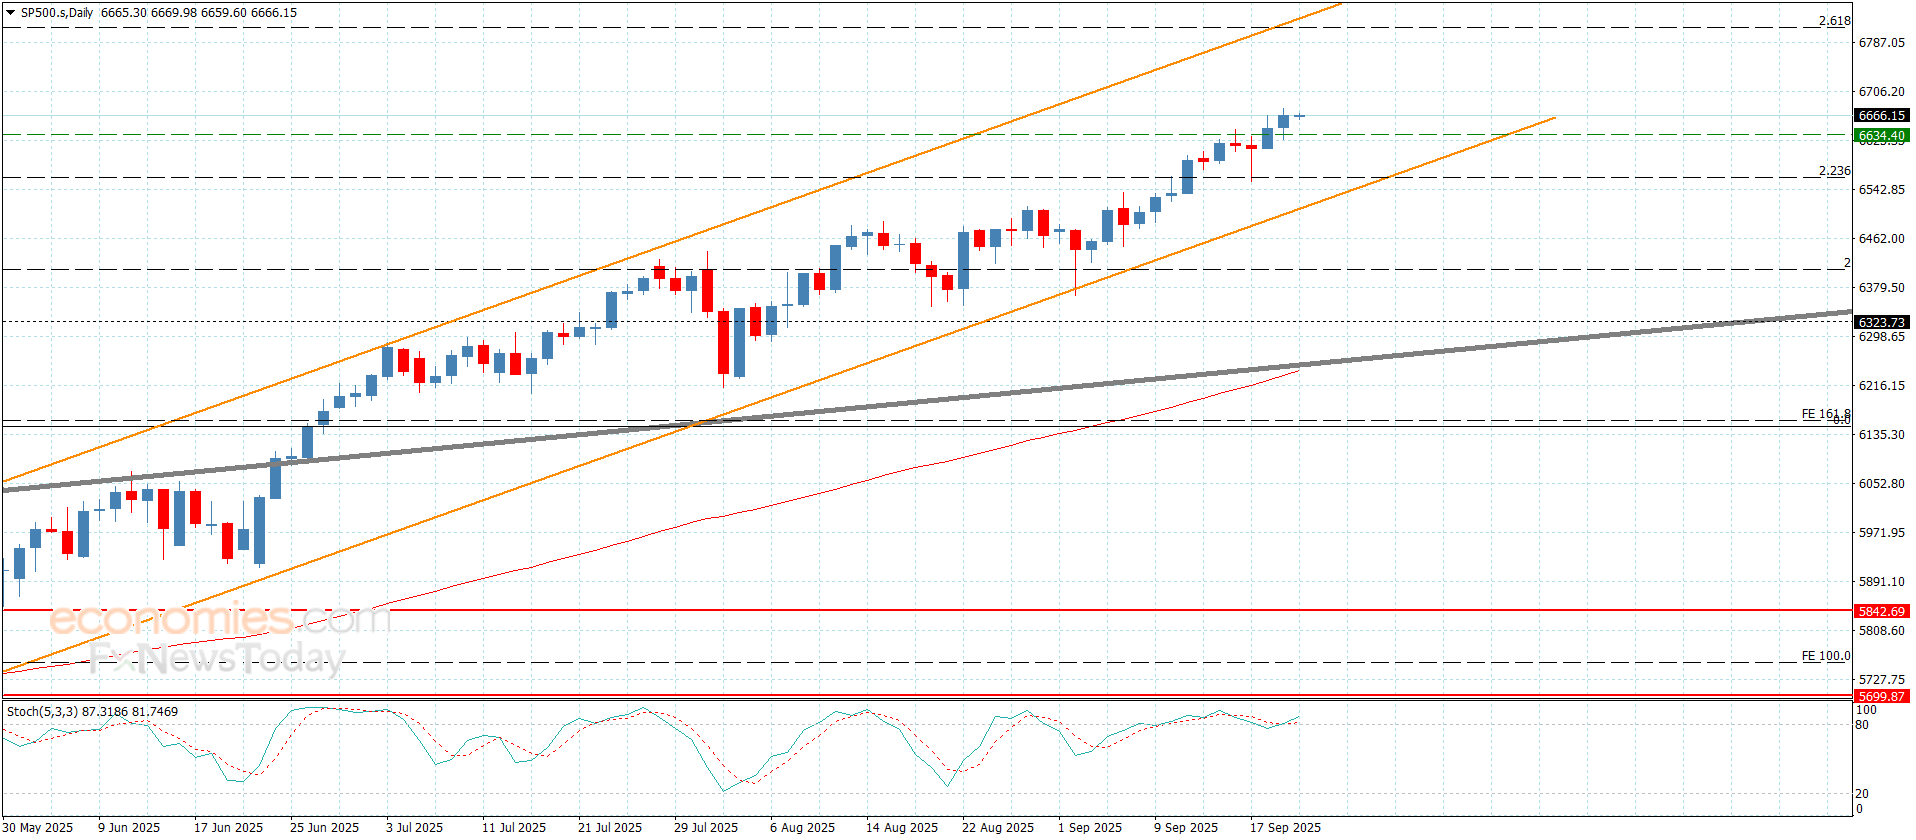
Task: Click the 6462.00 price axis value
Action: pos(1881,239)
